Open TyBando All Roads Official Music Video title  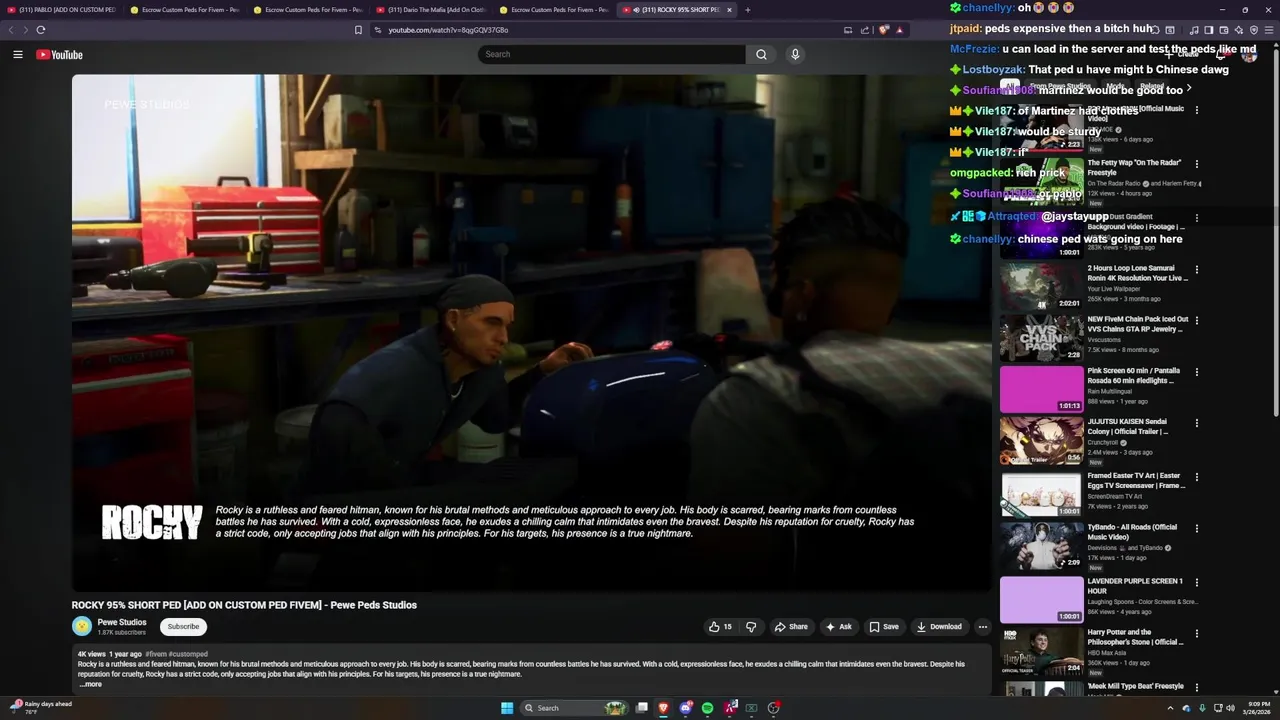coord(1133,532)
